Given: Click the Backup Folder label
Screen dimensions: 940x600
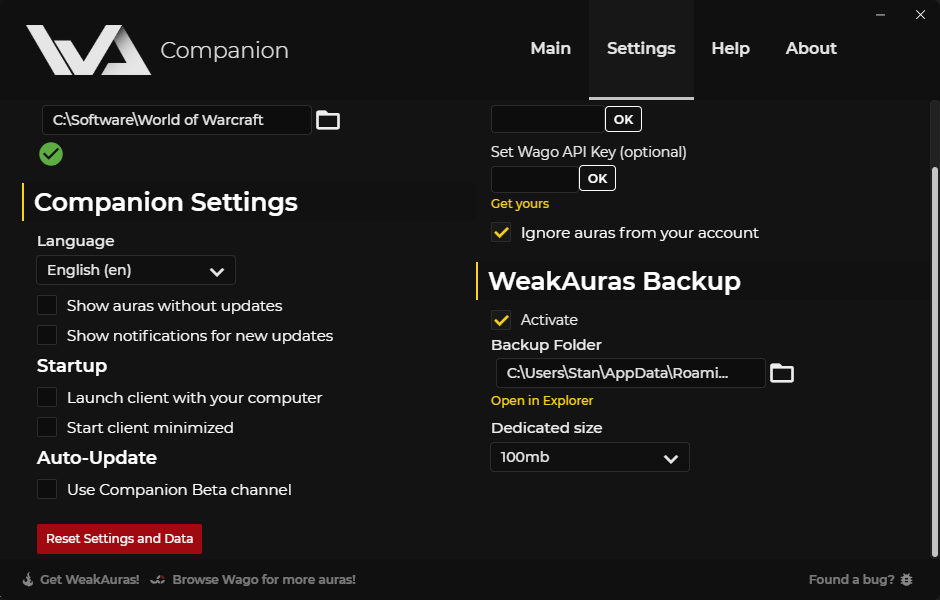Looking at the screenshot, I should [546, 345].
